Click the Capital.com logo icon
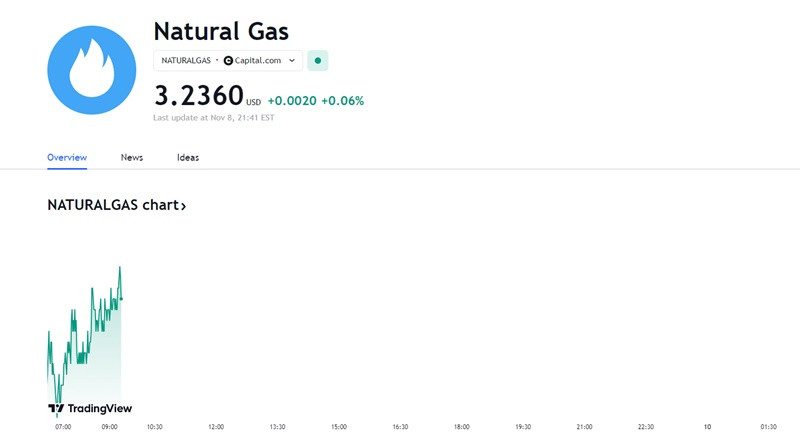The height and width of the screenshot is (440, 800). click(229, 61)
